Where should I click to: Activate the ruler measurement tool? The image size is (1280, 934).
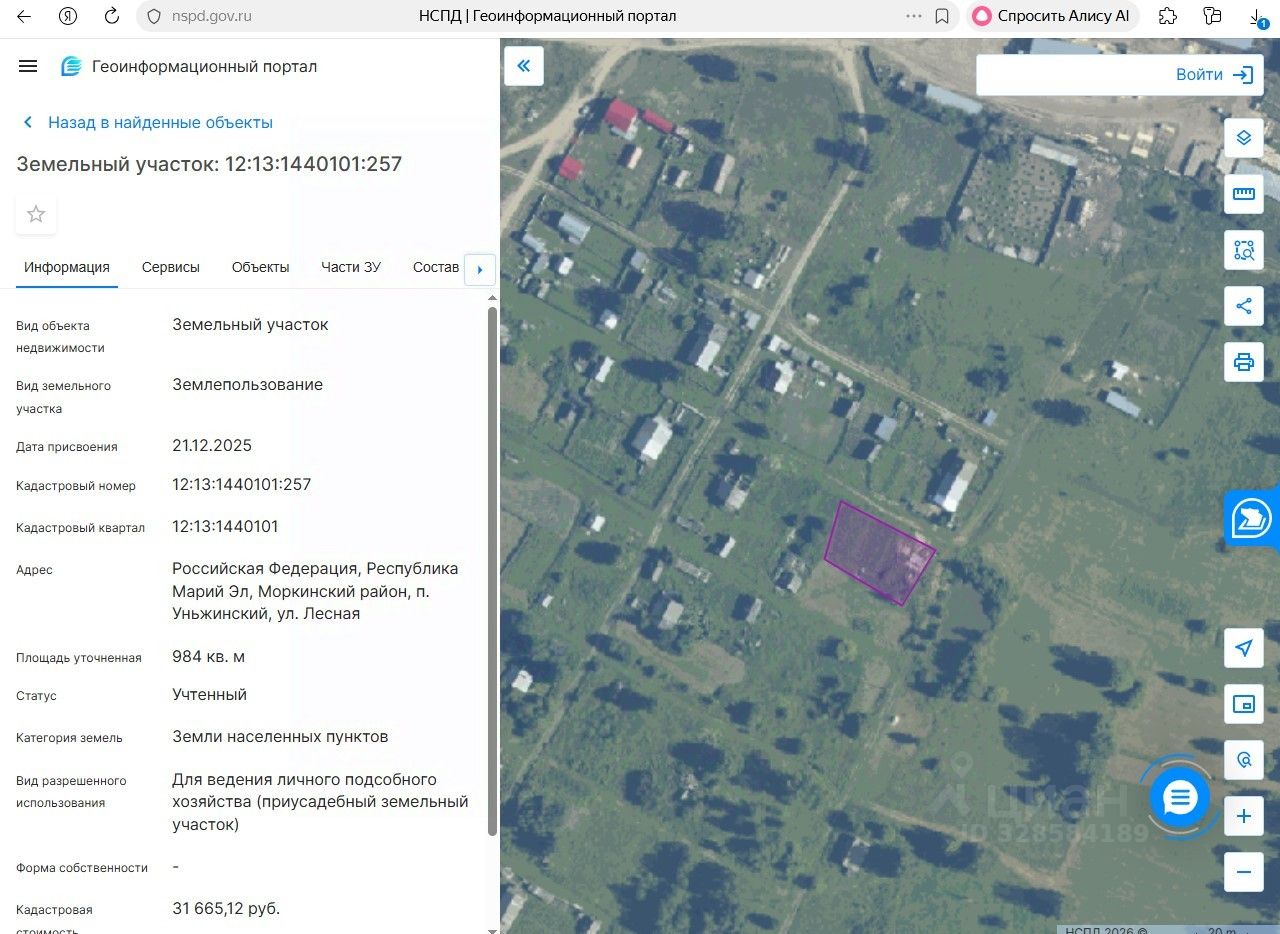1244,194
